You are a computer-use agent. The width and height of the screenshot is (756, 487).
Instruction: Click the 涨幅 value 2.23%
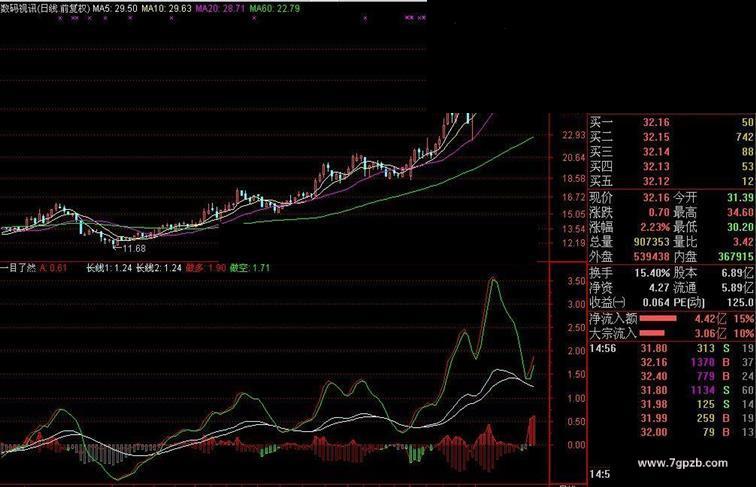655,227
